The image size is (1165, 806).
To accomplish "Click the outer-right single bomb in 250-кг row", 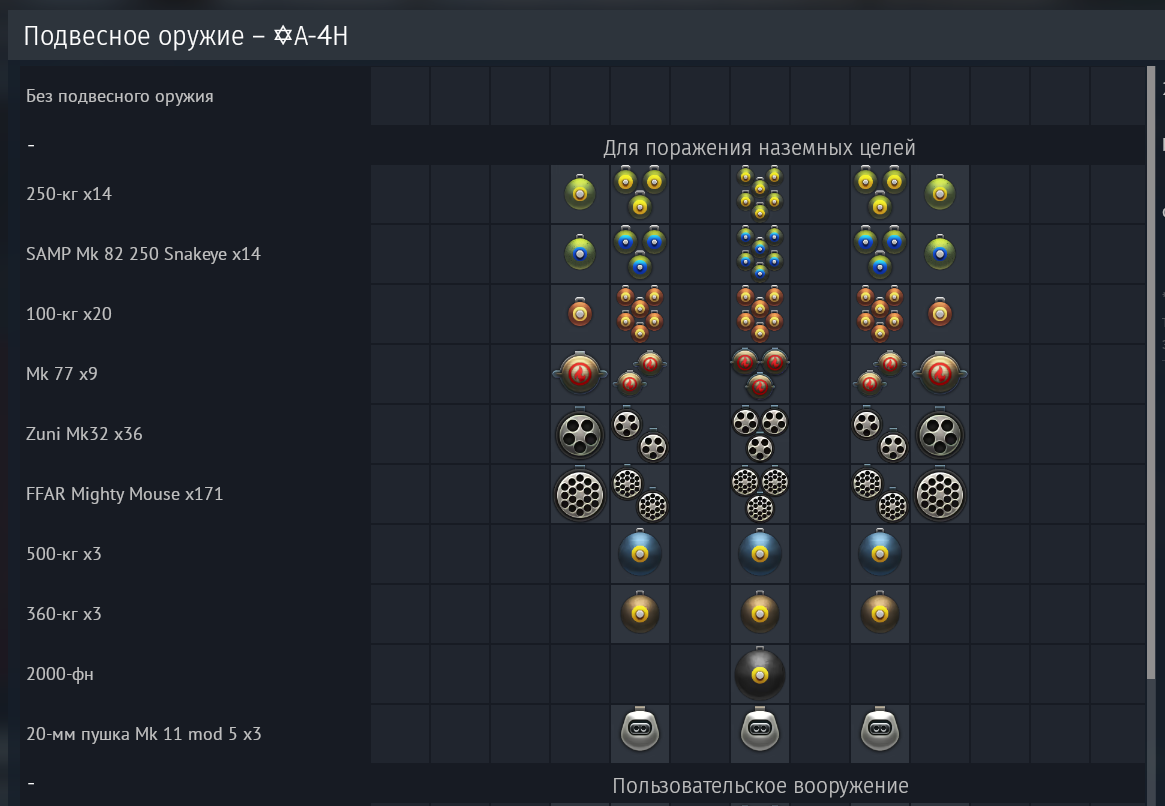I will click(x=939, y=192).
